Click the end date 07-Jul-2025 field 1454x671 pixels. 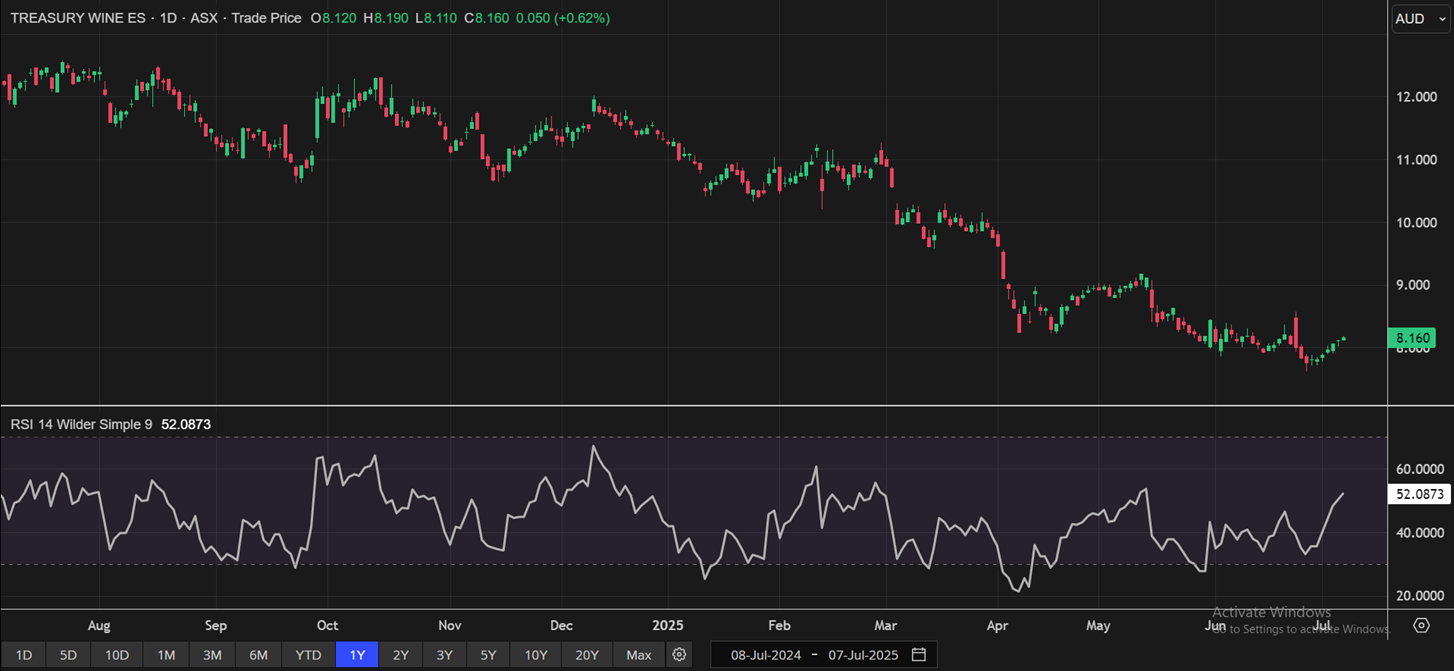(x=863, y=655)
